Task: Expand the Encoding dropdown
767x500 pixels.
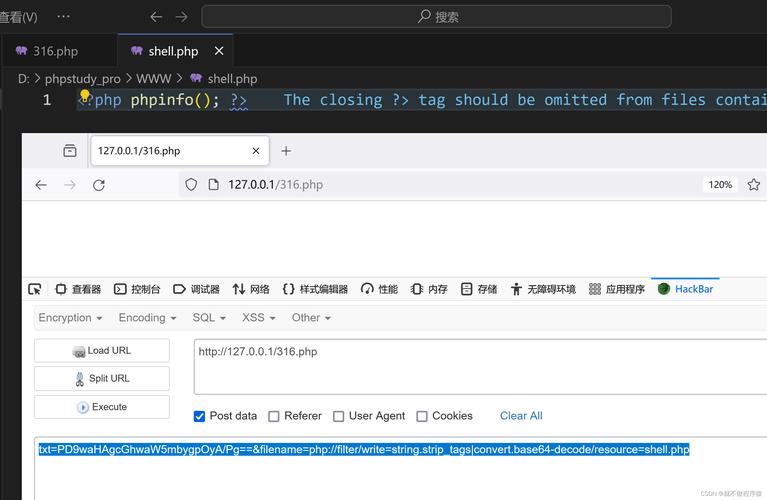Action: (x=147, y=318)
